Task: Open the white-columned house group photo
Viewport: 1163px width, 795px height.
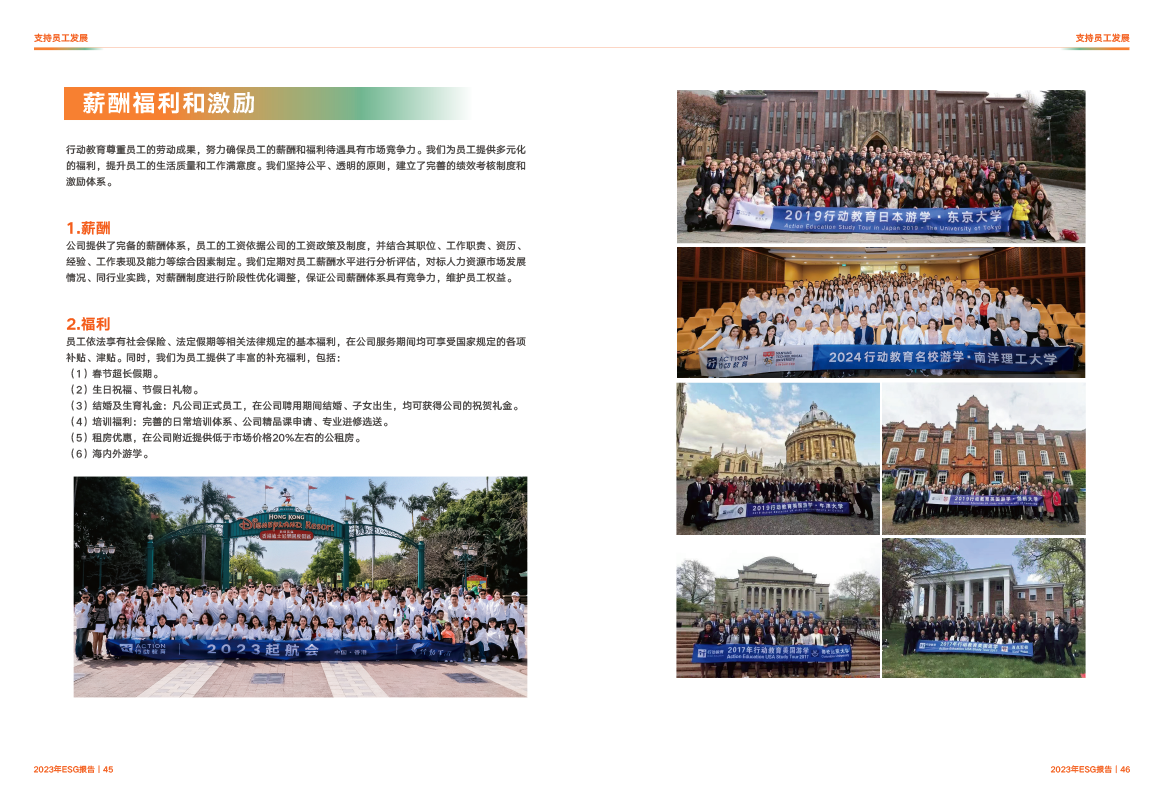Action: [983, 607]
